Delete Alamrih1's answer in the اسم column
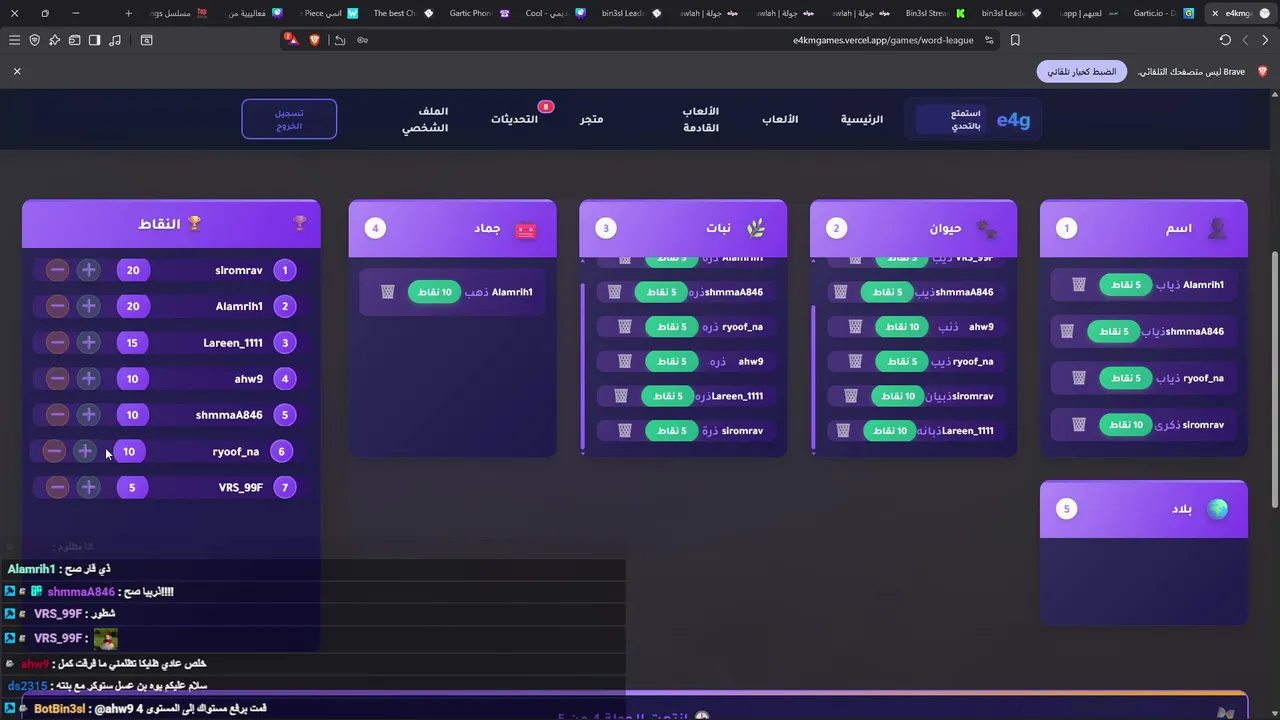Image resolution: width=1280 pixels, height=720 pixels. [x=1079, y=285]
